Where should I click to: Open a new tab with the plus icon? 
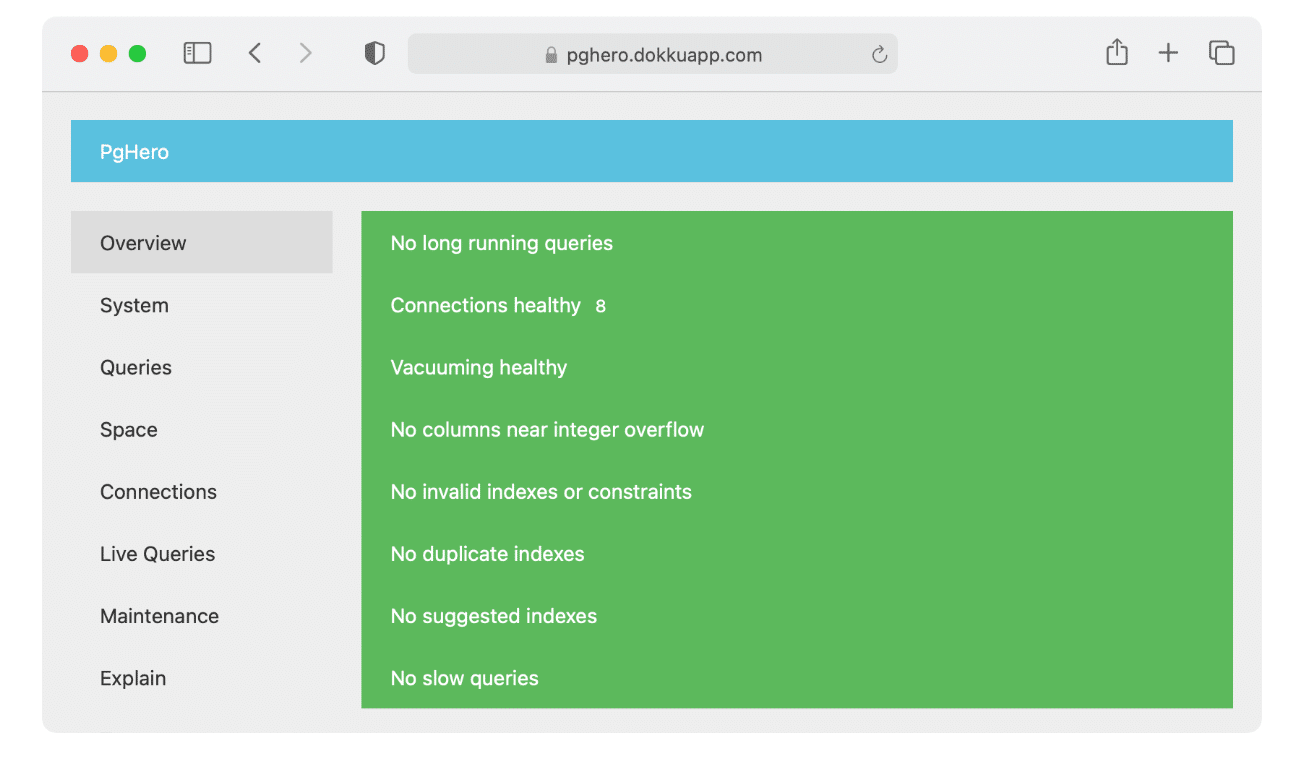[1168, 52]
